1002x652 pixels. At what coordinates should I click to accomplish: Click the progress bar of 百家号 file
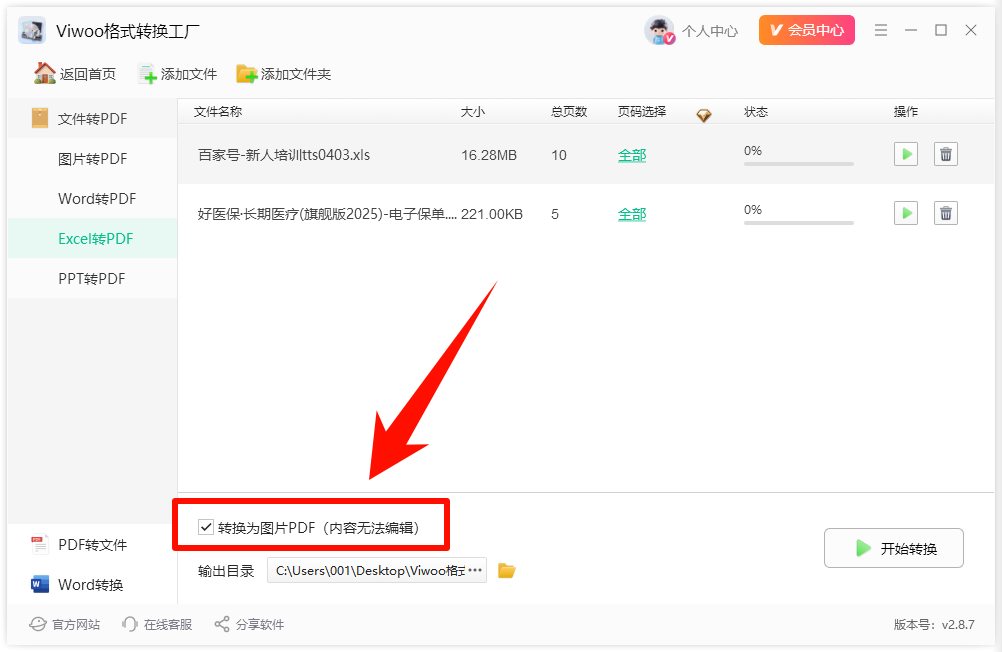pos(799,164)
